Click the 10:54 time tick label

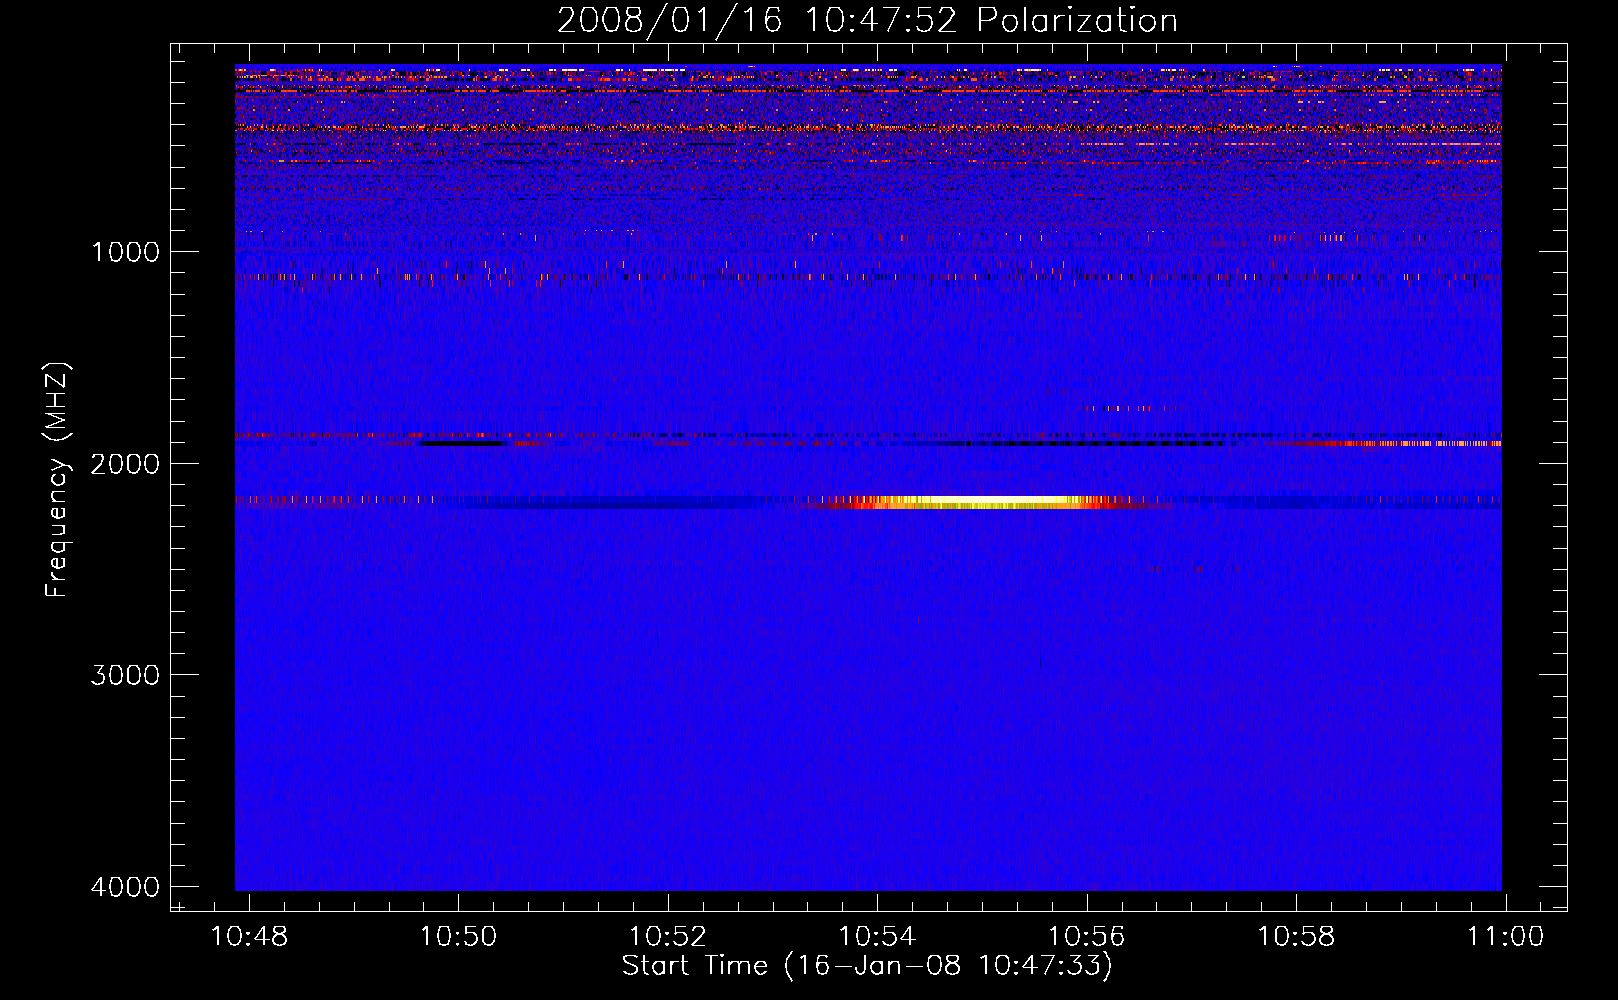coord(877,936)
